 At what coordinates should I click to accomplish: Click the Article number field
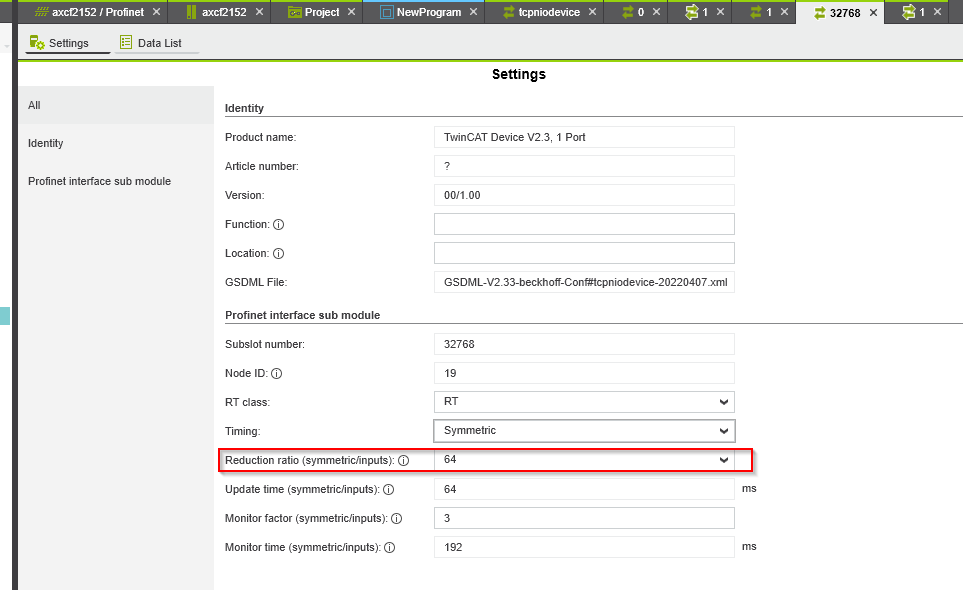[x=584, y=166]
